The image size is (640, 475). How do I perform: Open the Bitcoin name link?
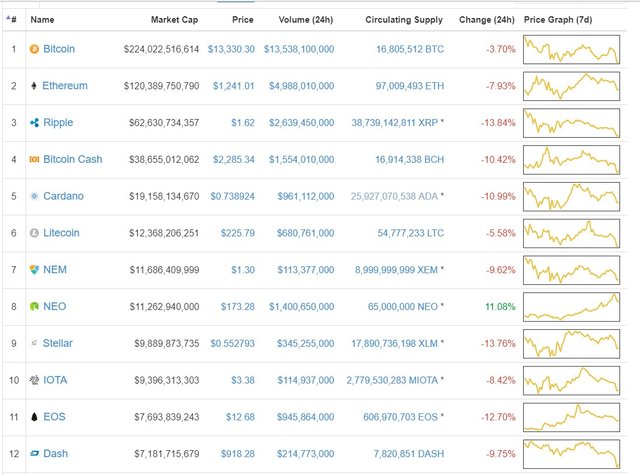(x=59, y=49)
